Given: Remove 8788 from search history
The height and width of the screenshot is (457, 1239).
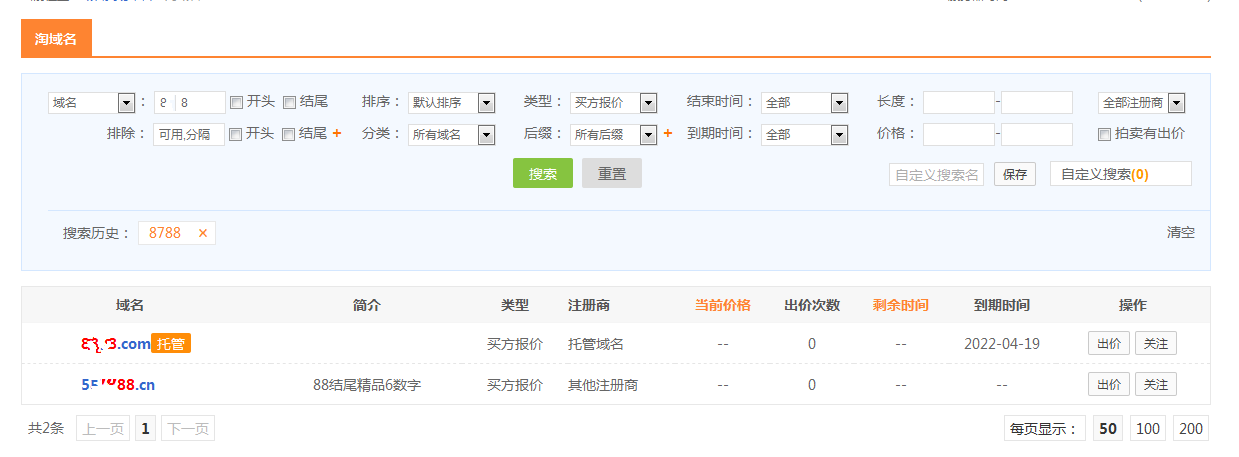Looking at the screenshot, I should (202, 233).
